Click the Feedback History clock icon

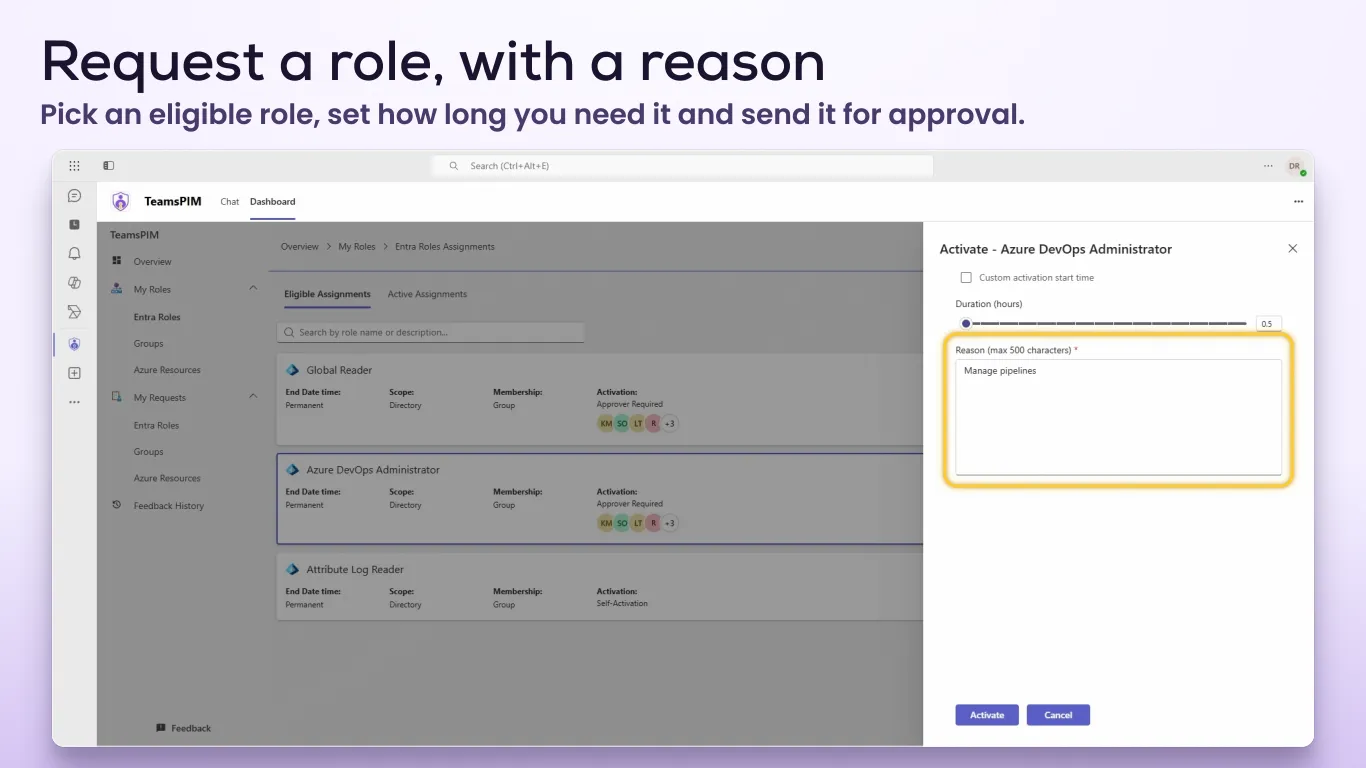point(117,506)
